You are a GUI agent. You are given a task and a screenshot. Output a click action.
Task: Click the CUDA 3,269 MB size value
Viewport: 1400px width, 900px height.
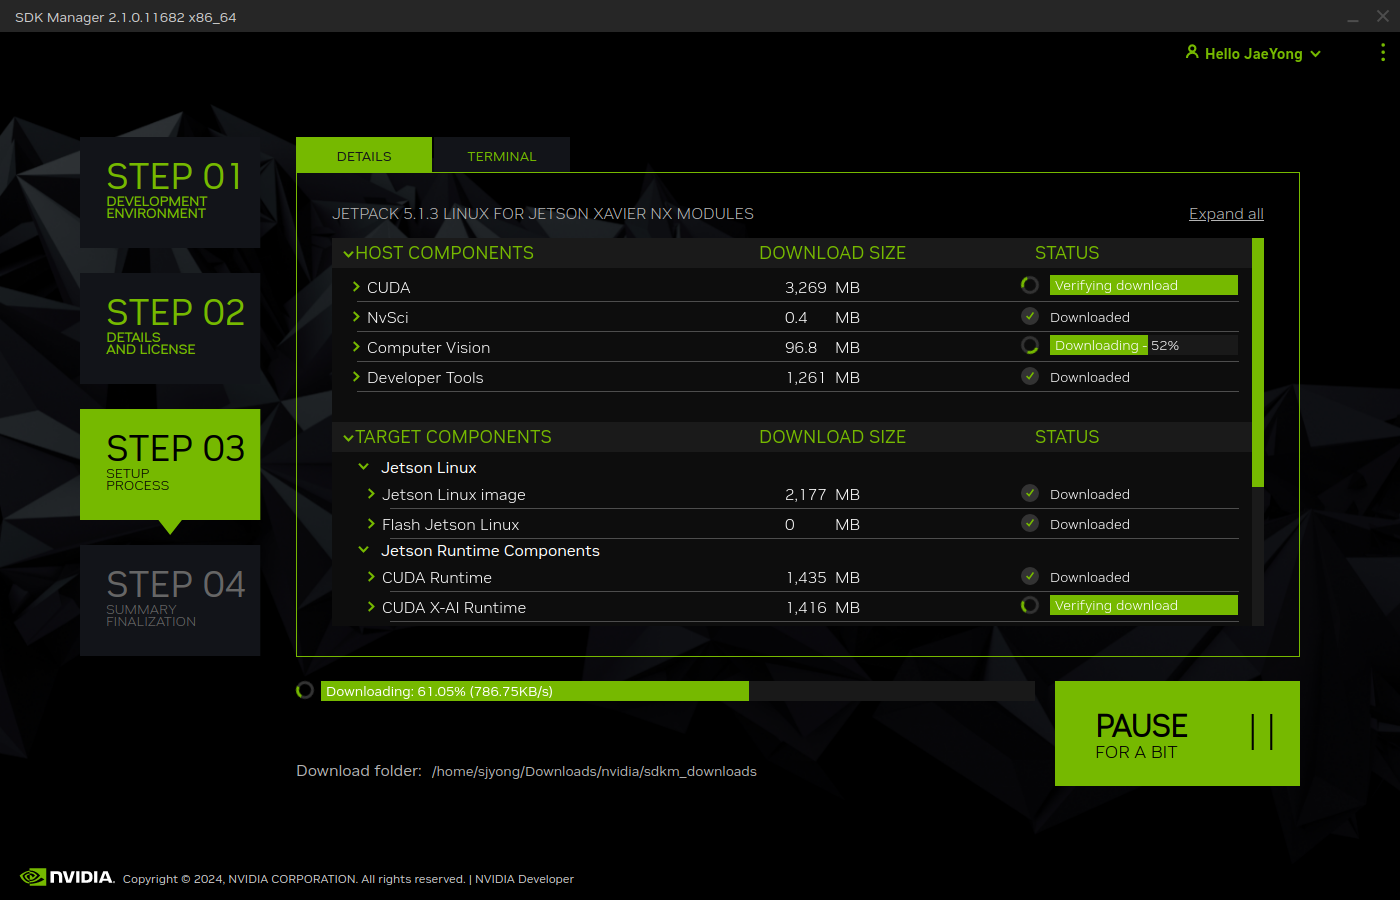pyautogui.click(x=822, y=288)
